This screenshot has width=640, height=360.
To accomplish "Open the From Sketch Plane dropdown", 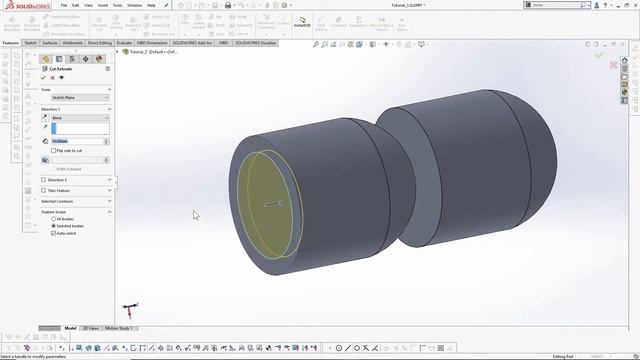I will [x=80, y=98].
